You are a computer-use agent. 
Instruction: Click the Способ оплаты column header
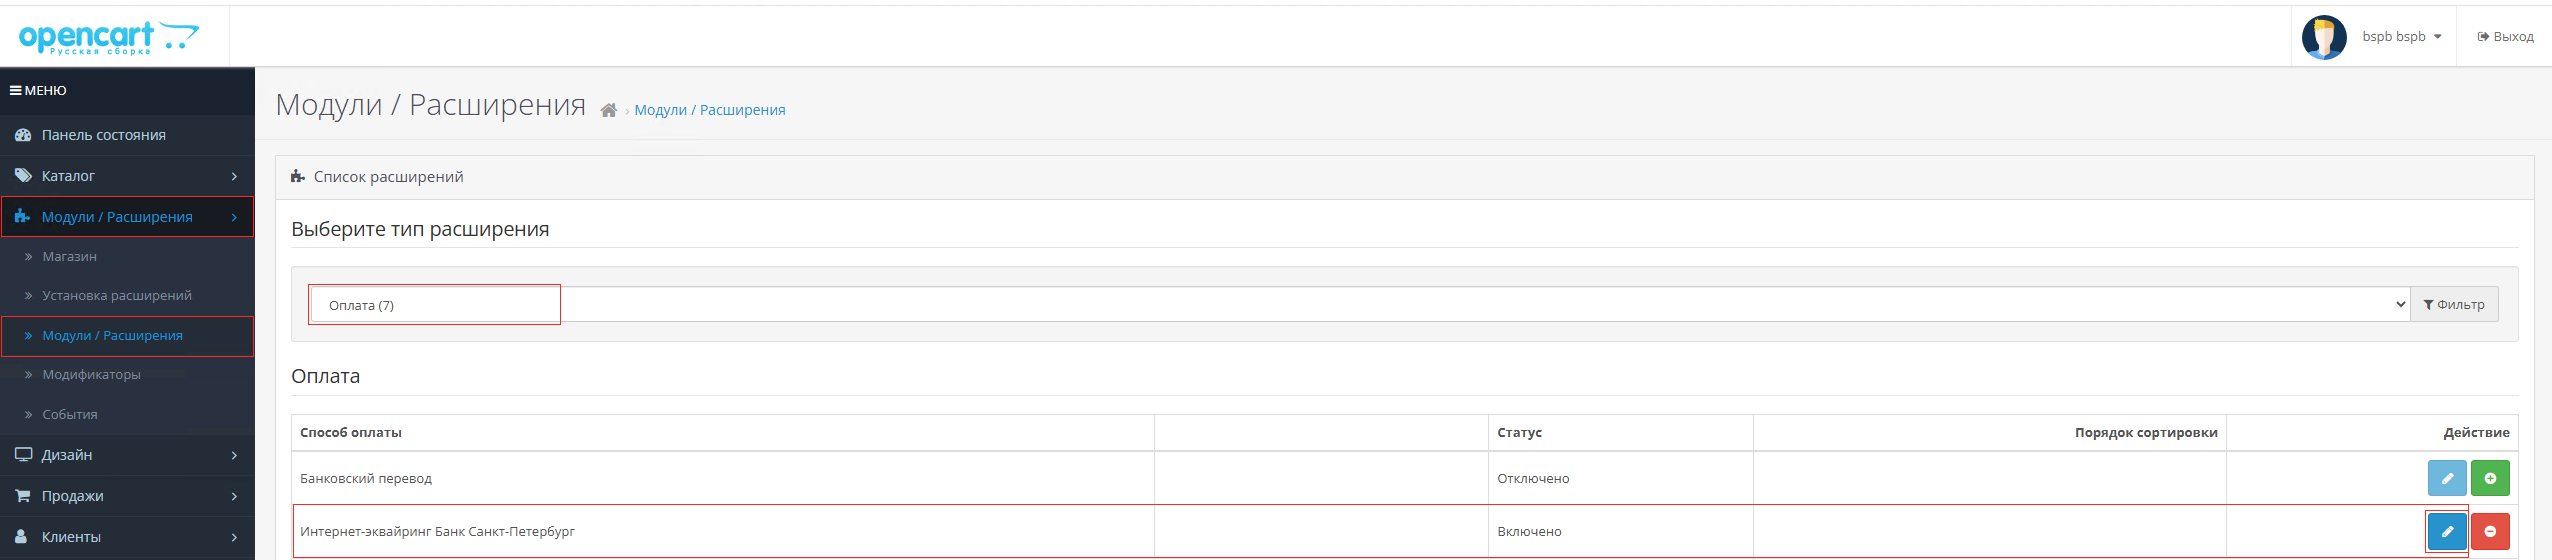tap(351, 433)
